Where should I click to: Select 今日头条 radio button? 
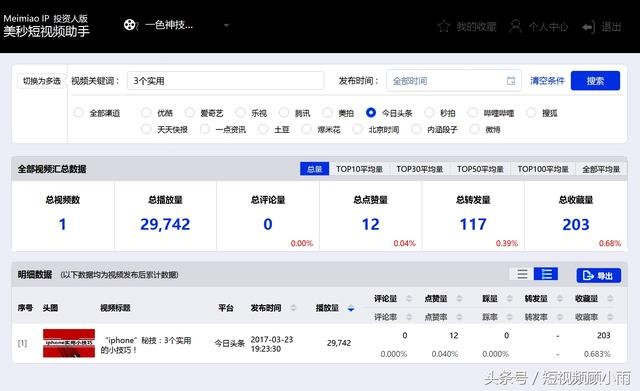371,113
